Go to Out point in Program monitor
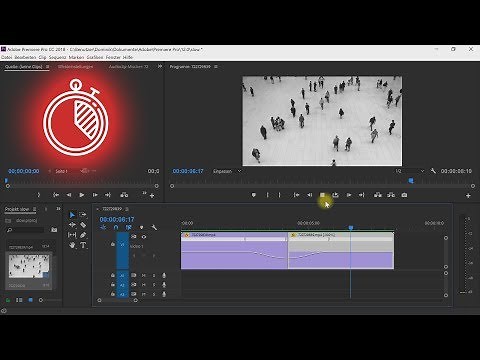The width and height of the screenshot is (480, 360). 362,195
